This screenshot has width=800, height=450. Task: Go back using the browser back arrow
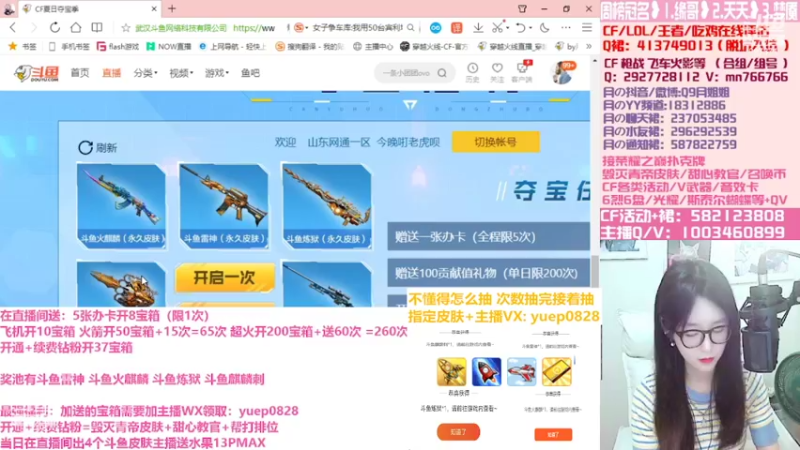tap(13, 28)
